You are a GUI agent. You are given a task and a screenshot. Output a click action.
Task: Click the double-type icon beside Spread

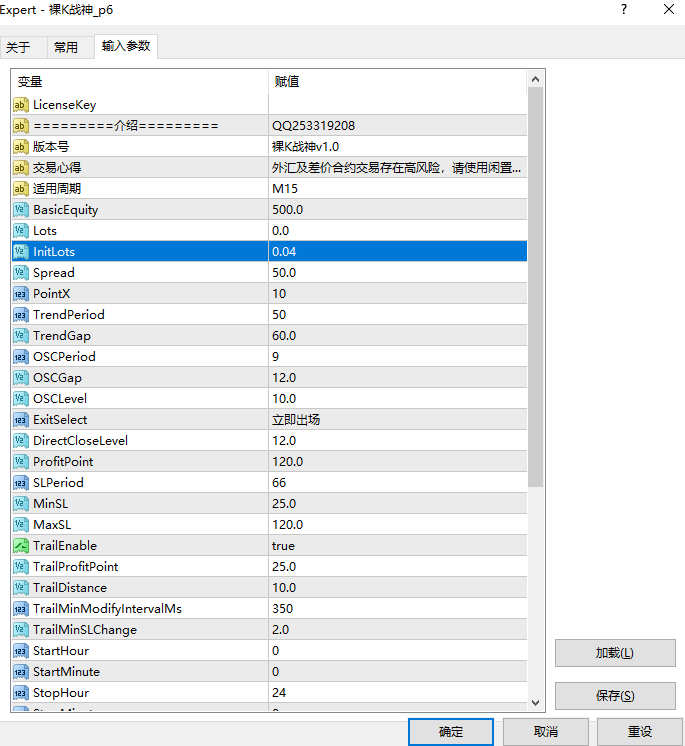tap(20, 273)
